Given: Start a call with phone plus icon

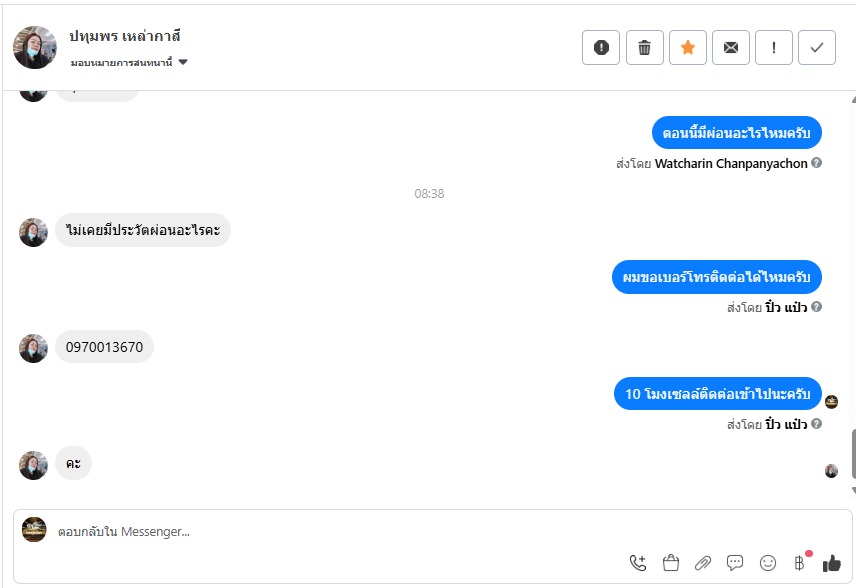Looking at the screenshot, I should tap(638, 563).
